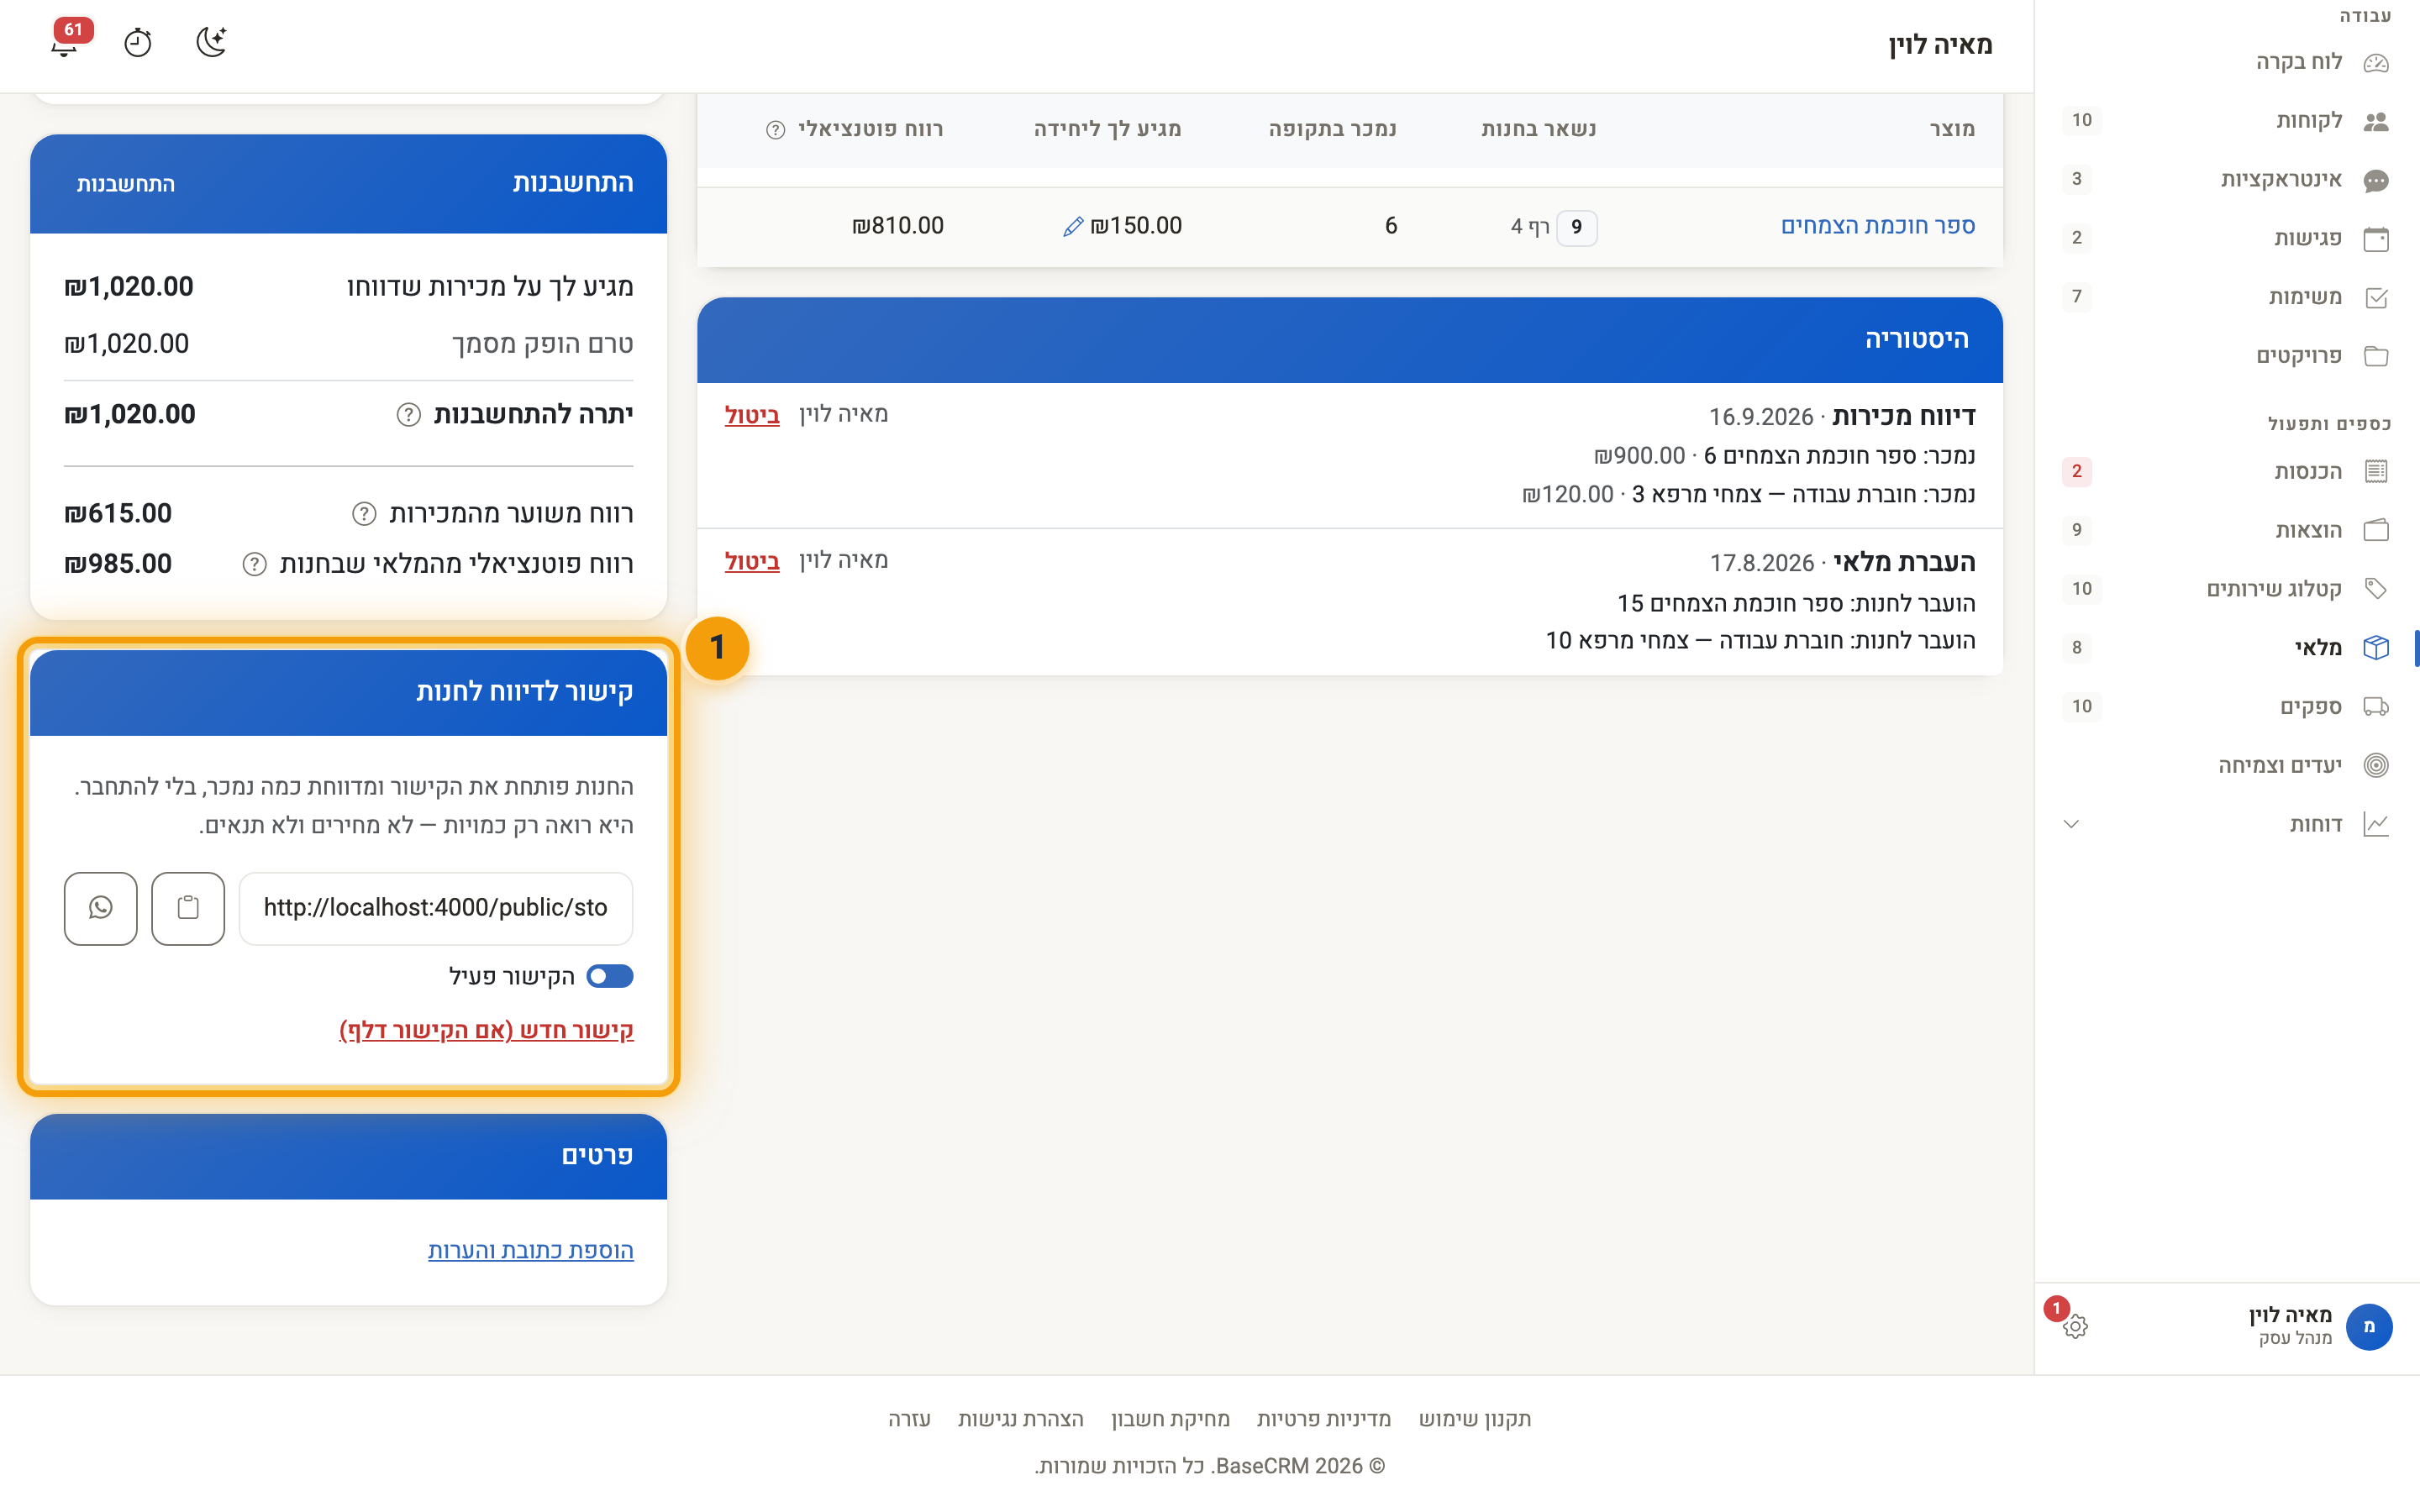This screenshot has width=2420, height=1512.
Task: Open פגישות in sidebar
Action: [x=2226, y=238]
